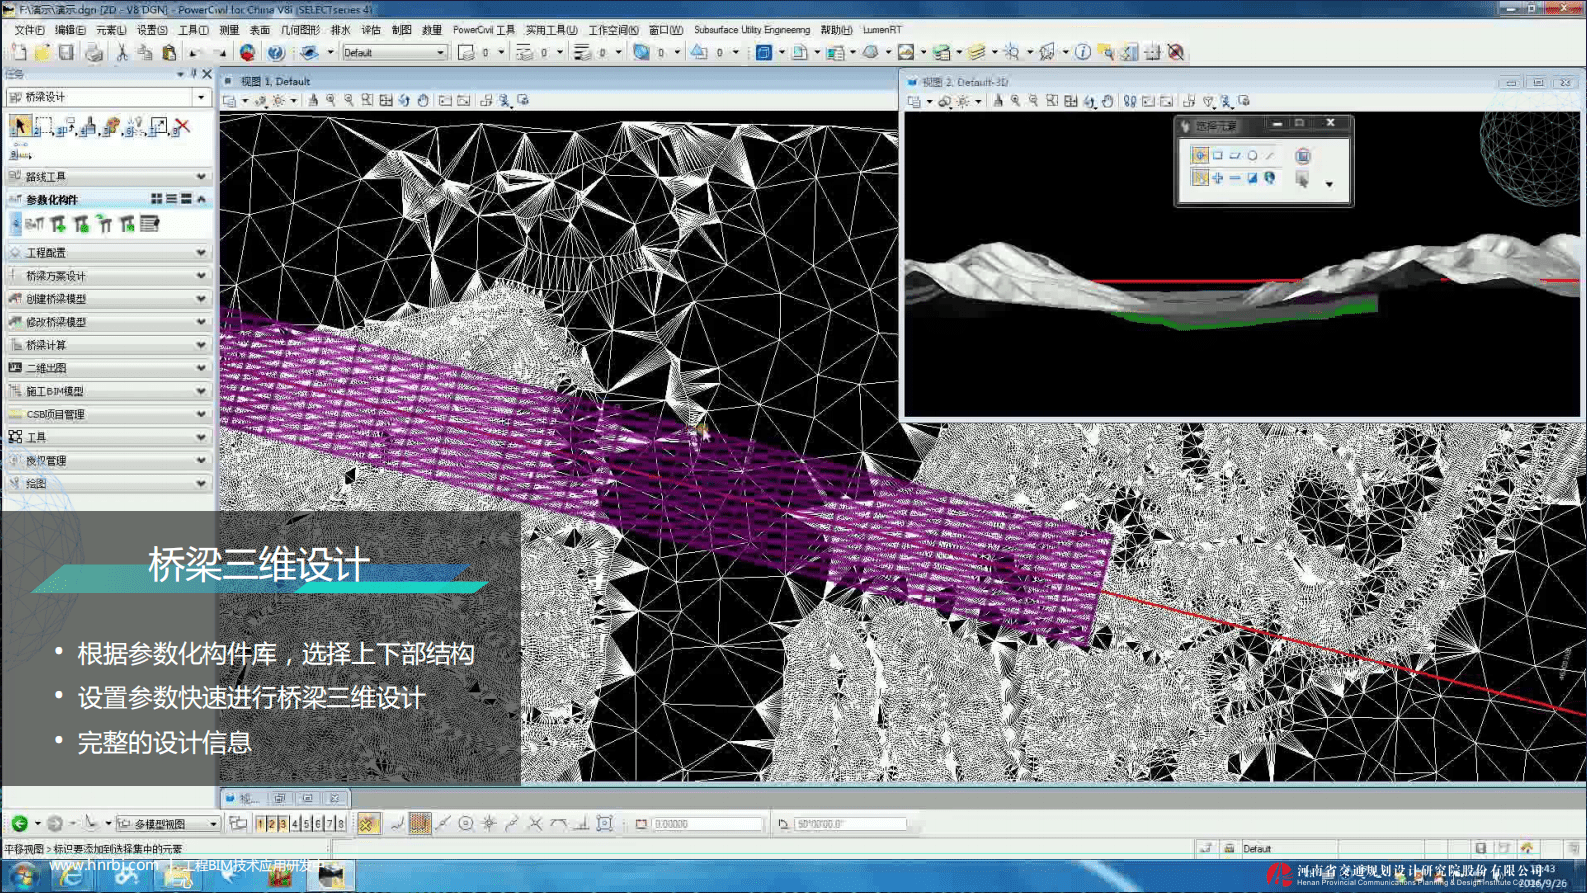Click the CSB项目管理 section header

pyautogui.click(x=108, y=414)
